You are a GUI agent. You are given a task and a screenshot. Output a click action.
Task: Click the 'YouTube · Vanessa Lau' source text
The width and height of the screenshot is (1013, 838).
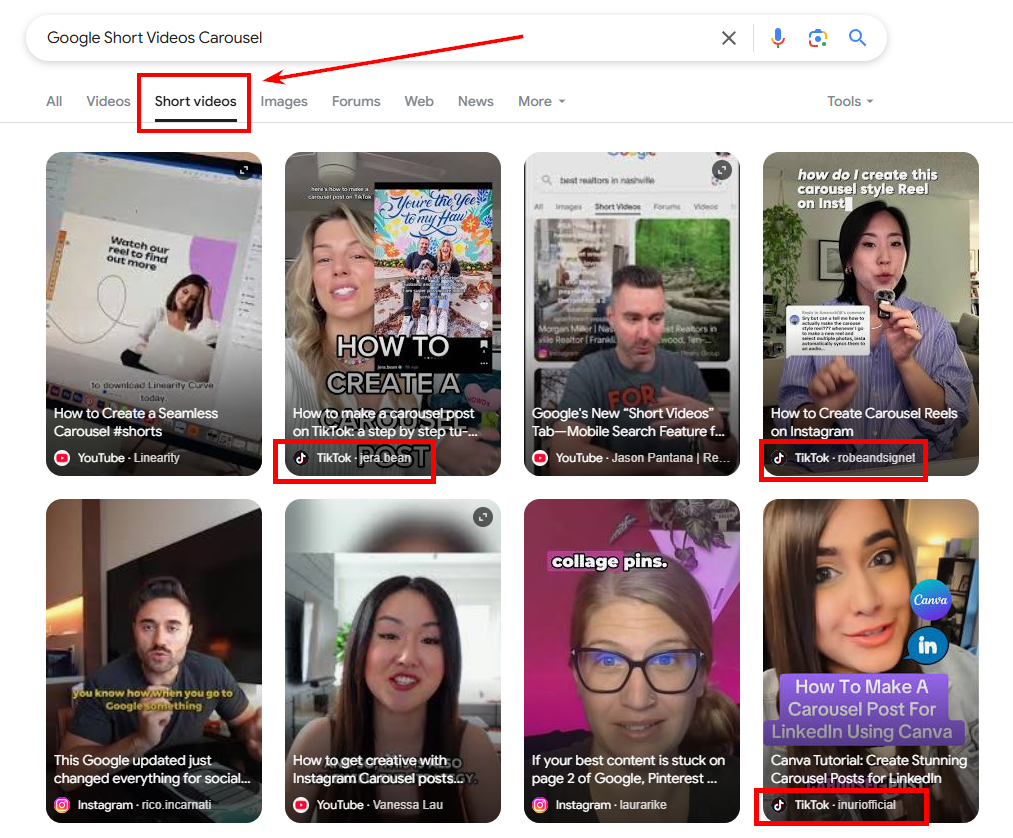pos(380,805)
